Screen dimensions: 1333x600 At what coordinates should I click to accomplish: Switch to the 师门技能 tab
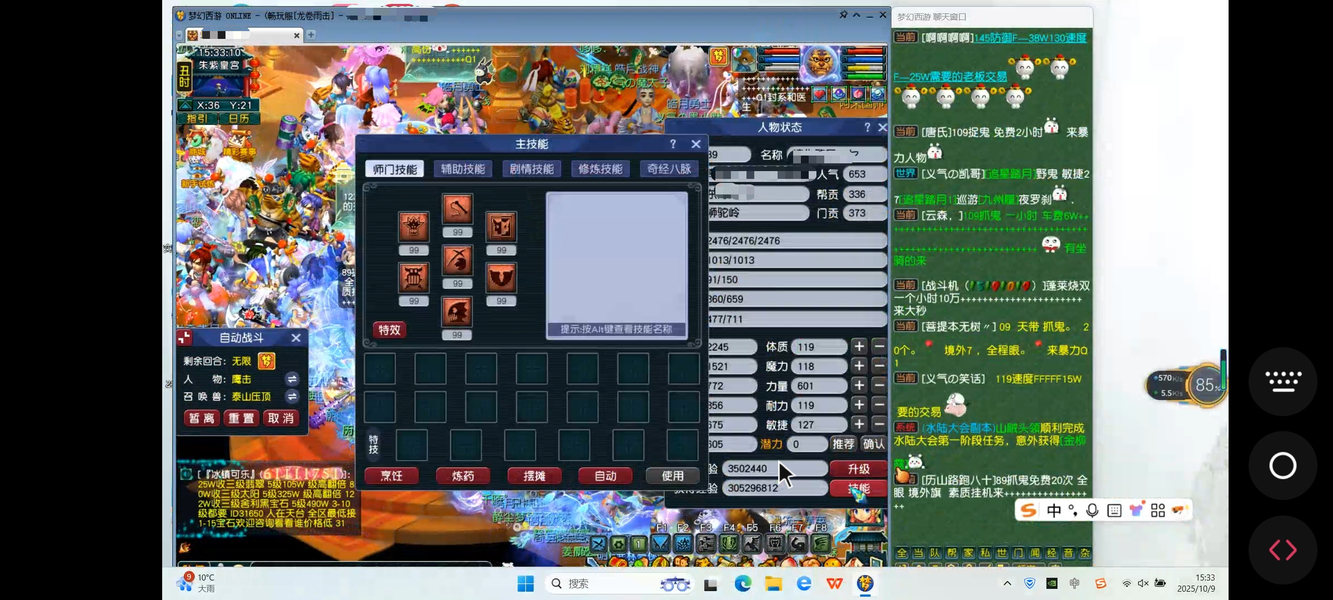tap(394, 169)
